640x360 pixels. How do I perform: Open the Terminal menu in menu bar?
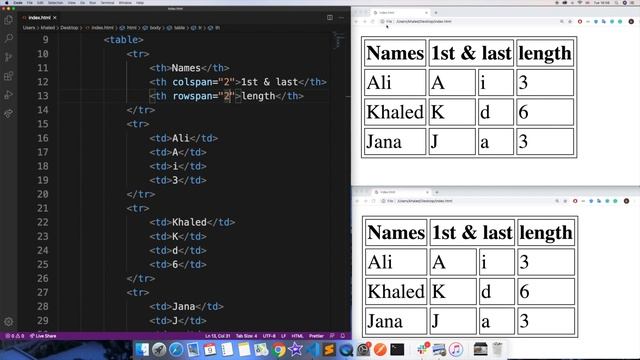(x=107, y=2)
